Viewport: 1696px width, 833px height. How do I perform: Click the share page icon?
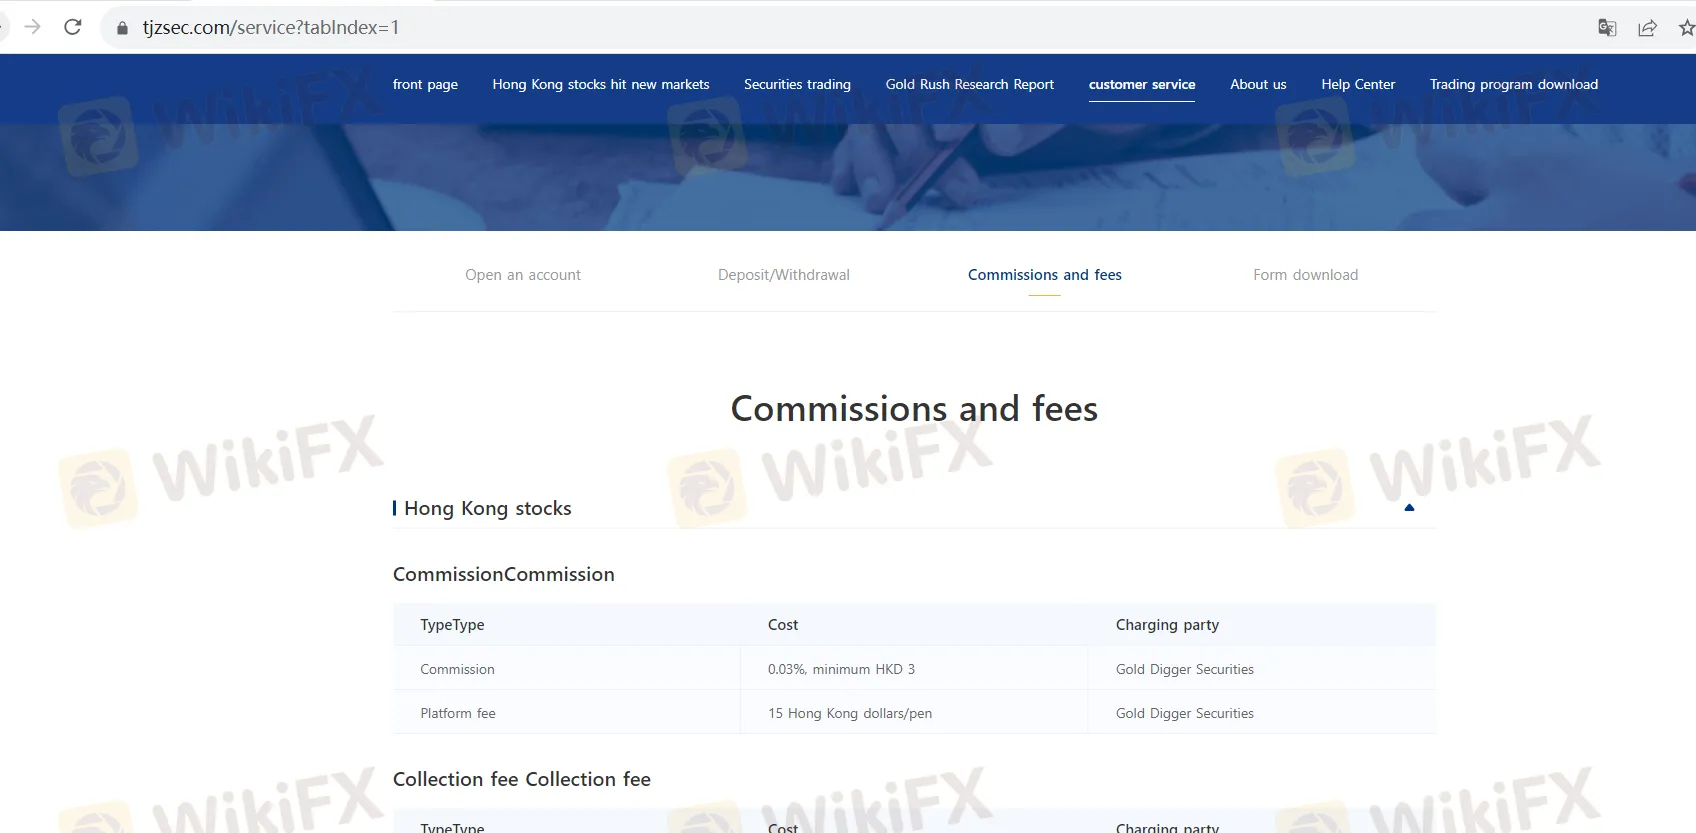pyautogui.click(x=1647, y=28)
